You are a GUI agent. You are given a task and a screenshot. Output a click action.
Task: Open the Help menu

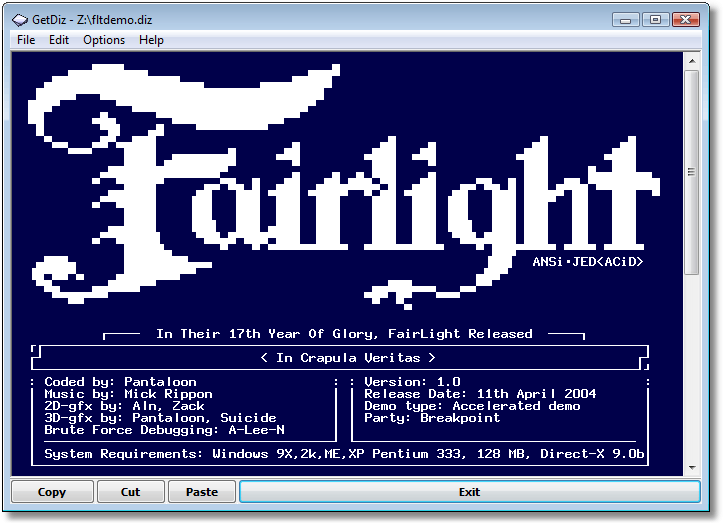tap(151, 40)
